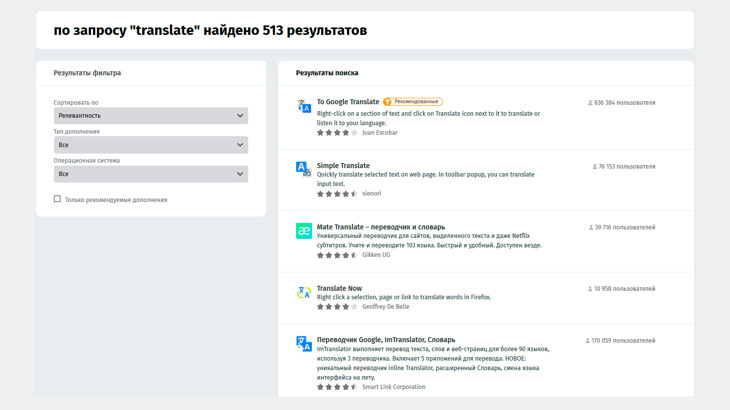Click the Simple Translate description text
Screen dimensions: 730x410
[426, 179]
